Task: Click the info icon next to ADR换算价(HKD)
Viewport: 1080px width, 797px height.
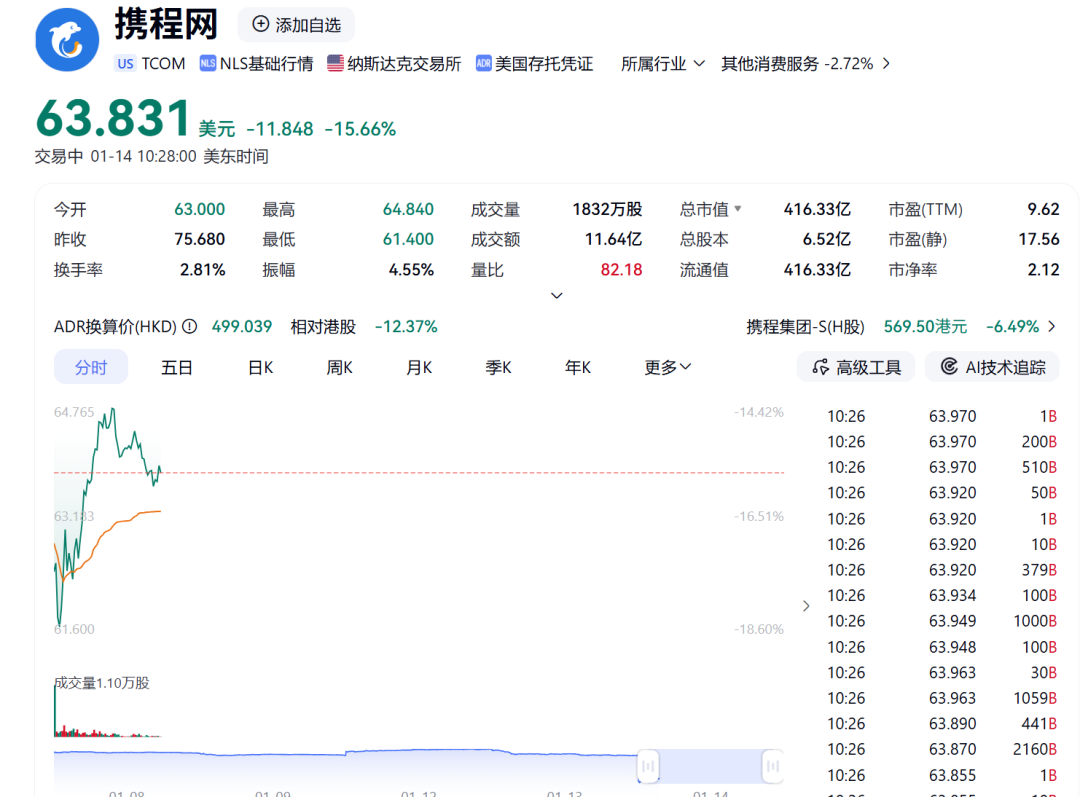Action: (x=189, y=327)
